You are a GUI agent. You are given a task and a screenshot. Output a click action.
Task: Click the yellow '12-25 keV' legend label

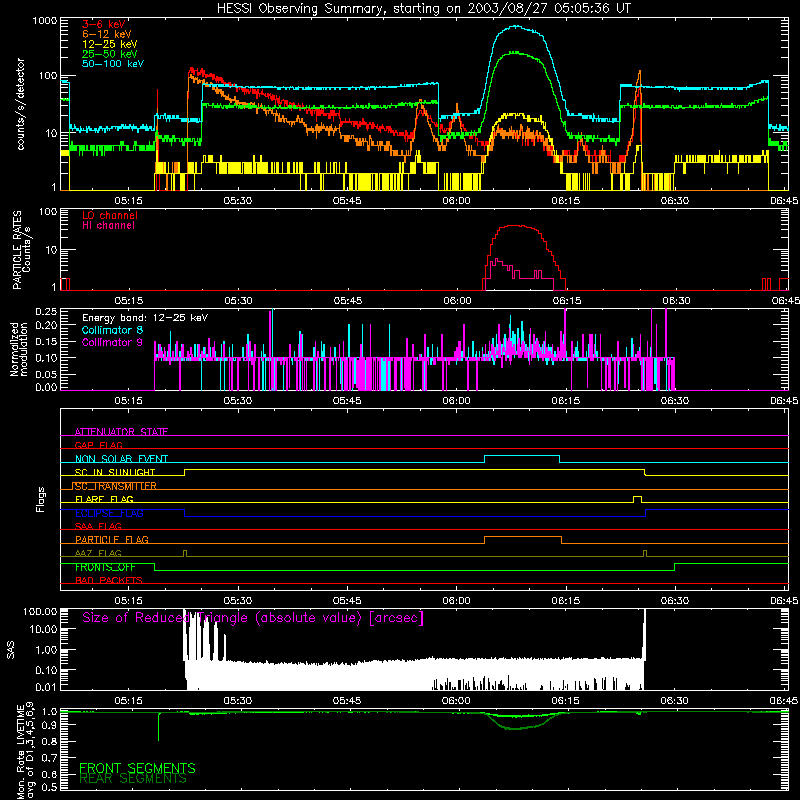pyautogui.click(x=110, y=44)
